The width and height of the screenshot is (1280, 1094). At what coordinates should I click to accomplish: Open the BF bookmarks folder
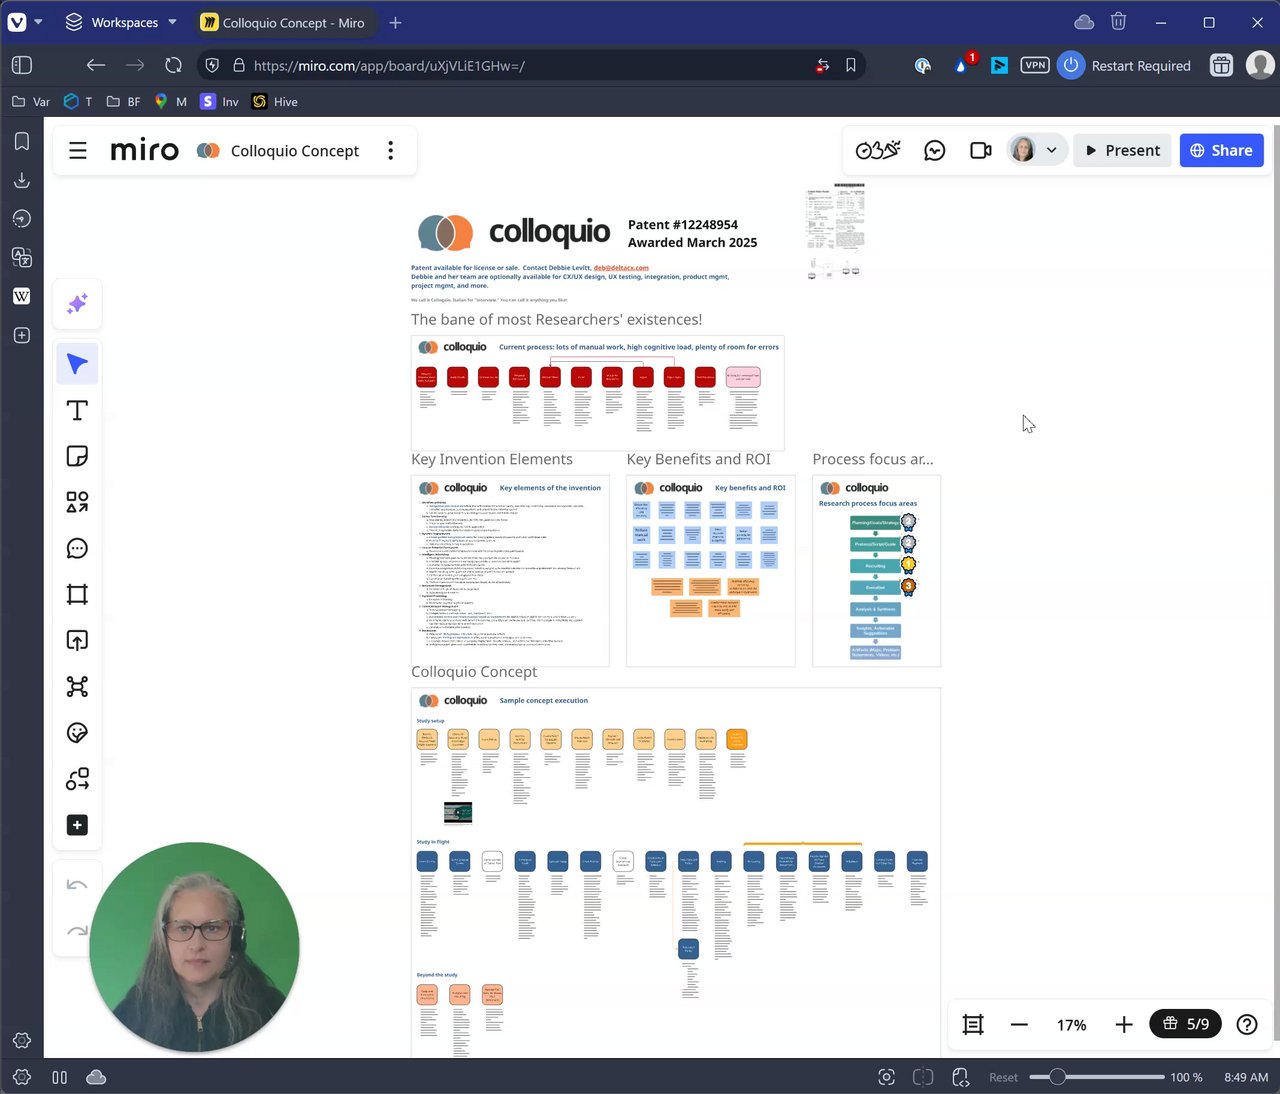[123, 101]
